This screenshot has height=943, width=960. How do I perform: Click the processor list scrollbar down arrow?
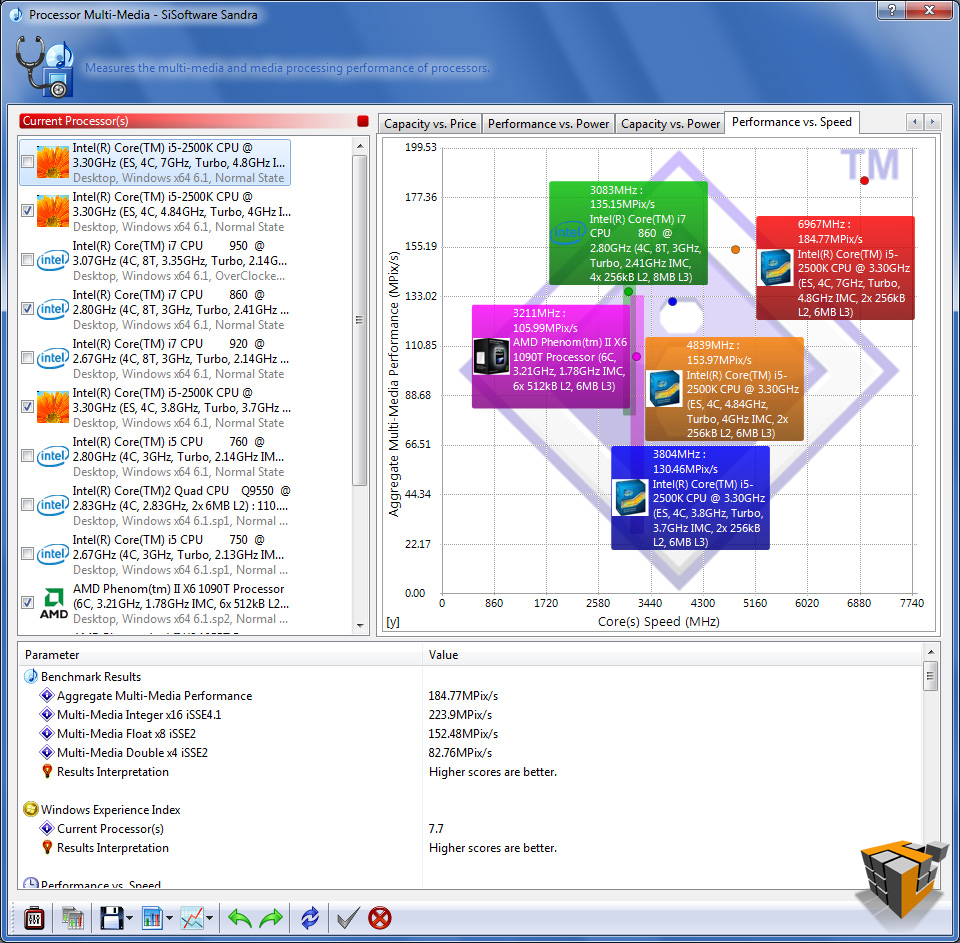[360, 626]
